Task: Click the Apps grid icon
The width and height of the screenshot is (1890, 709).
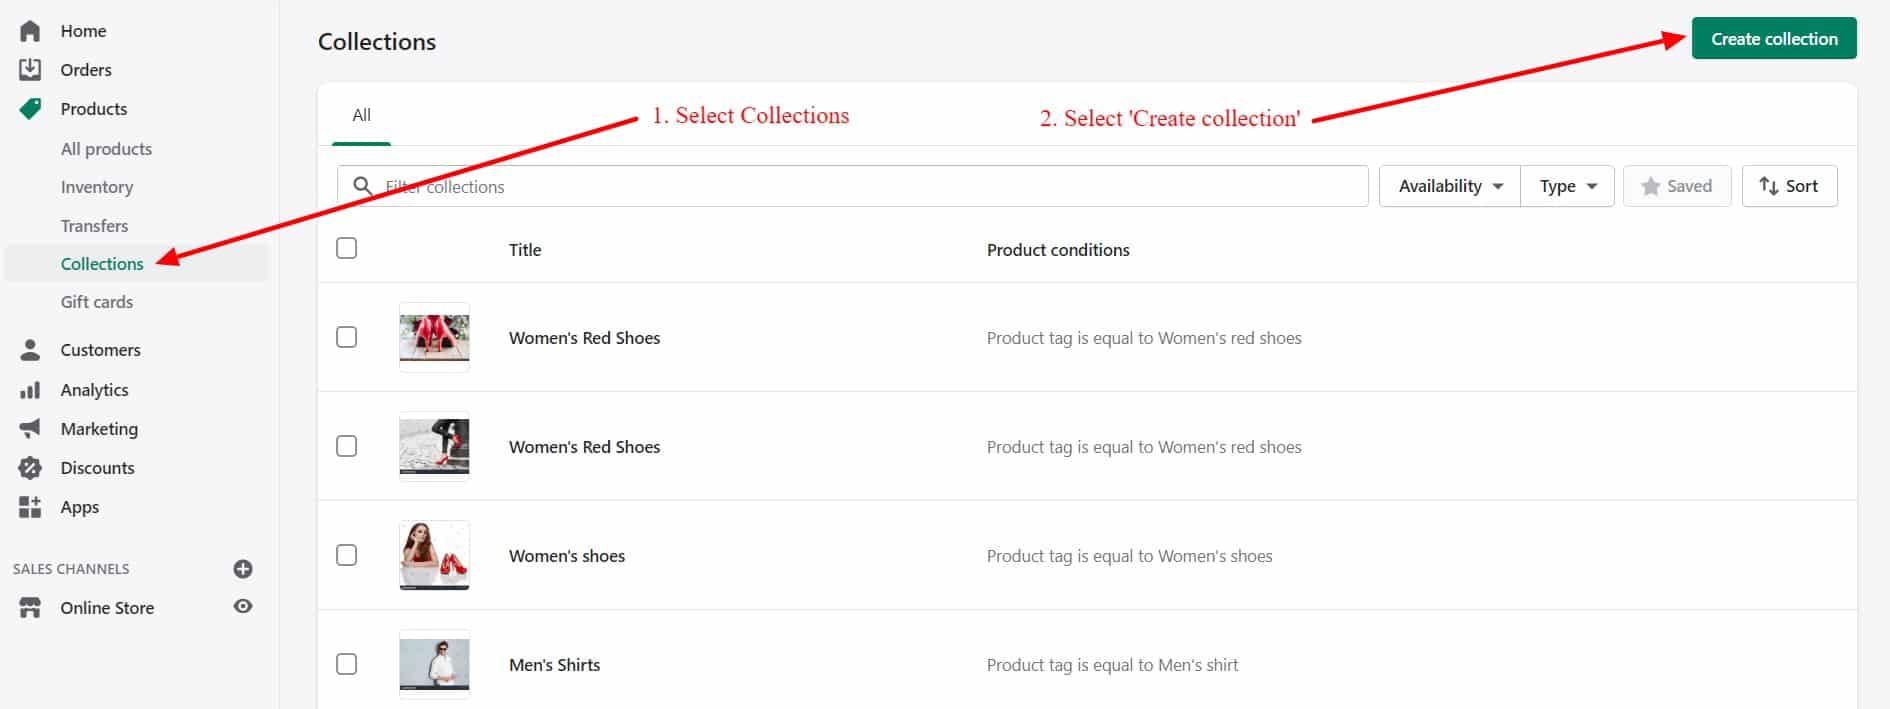Action: click(30, 507)
